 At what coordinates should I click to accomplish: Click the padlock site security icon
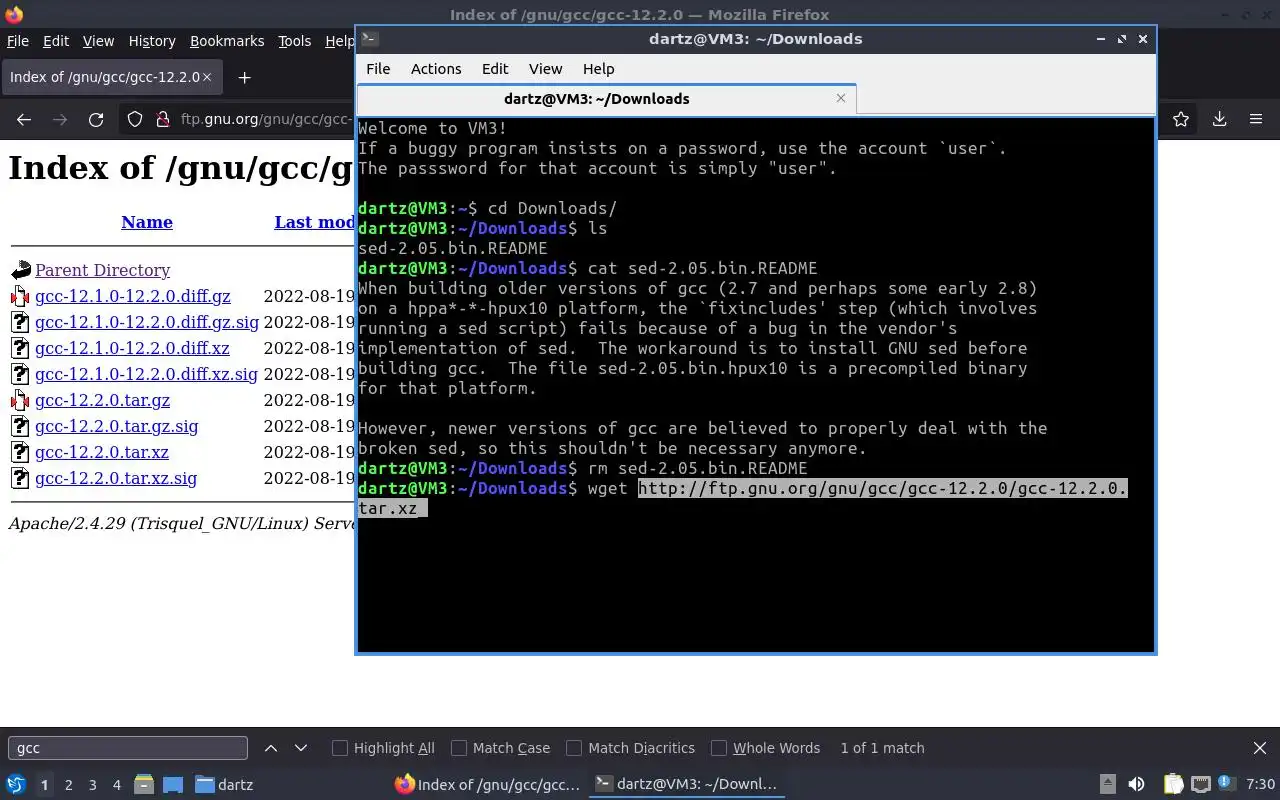163,120
